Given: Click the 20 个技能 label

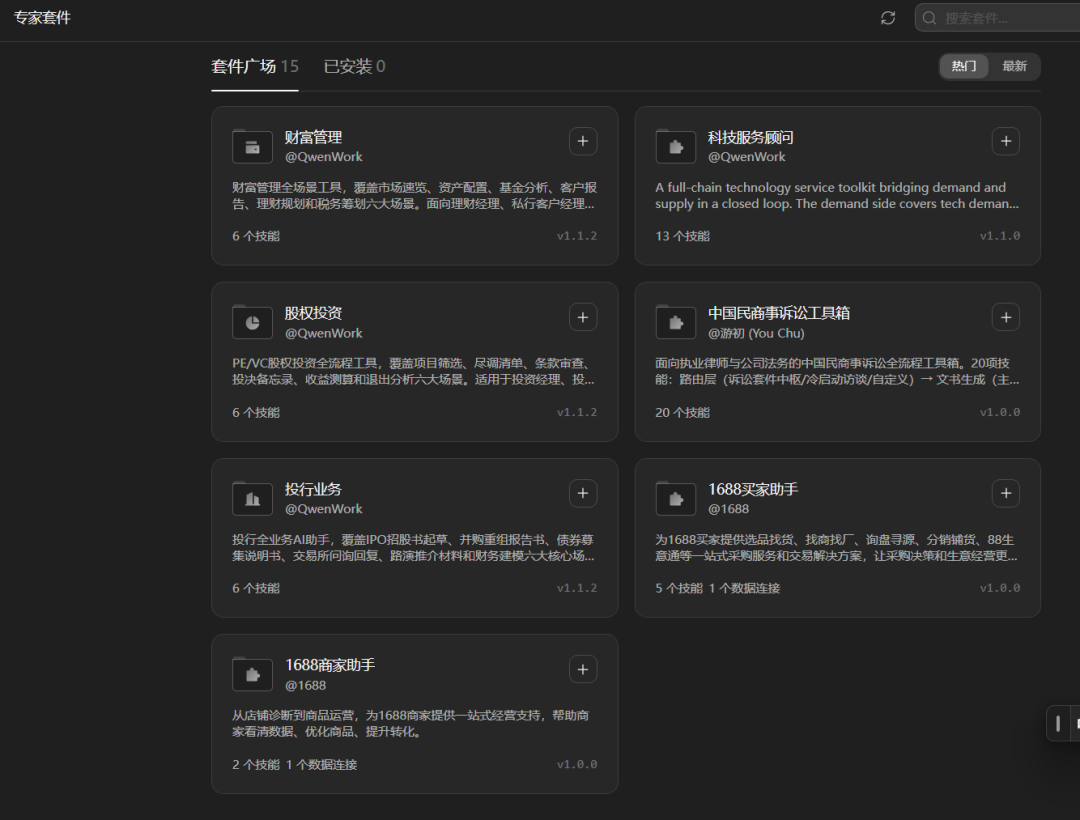Looking at the screenshot, I should point(682,412).
